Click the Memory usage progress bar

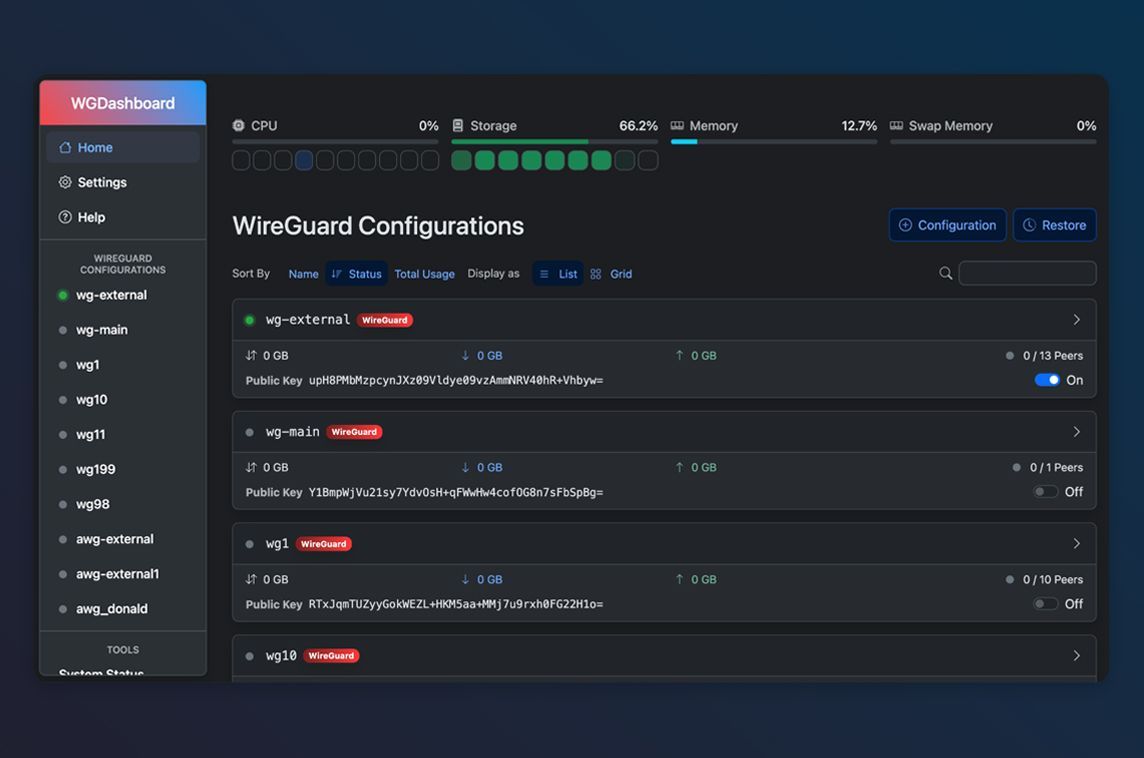click(x=773, y=142)
